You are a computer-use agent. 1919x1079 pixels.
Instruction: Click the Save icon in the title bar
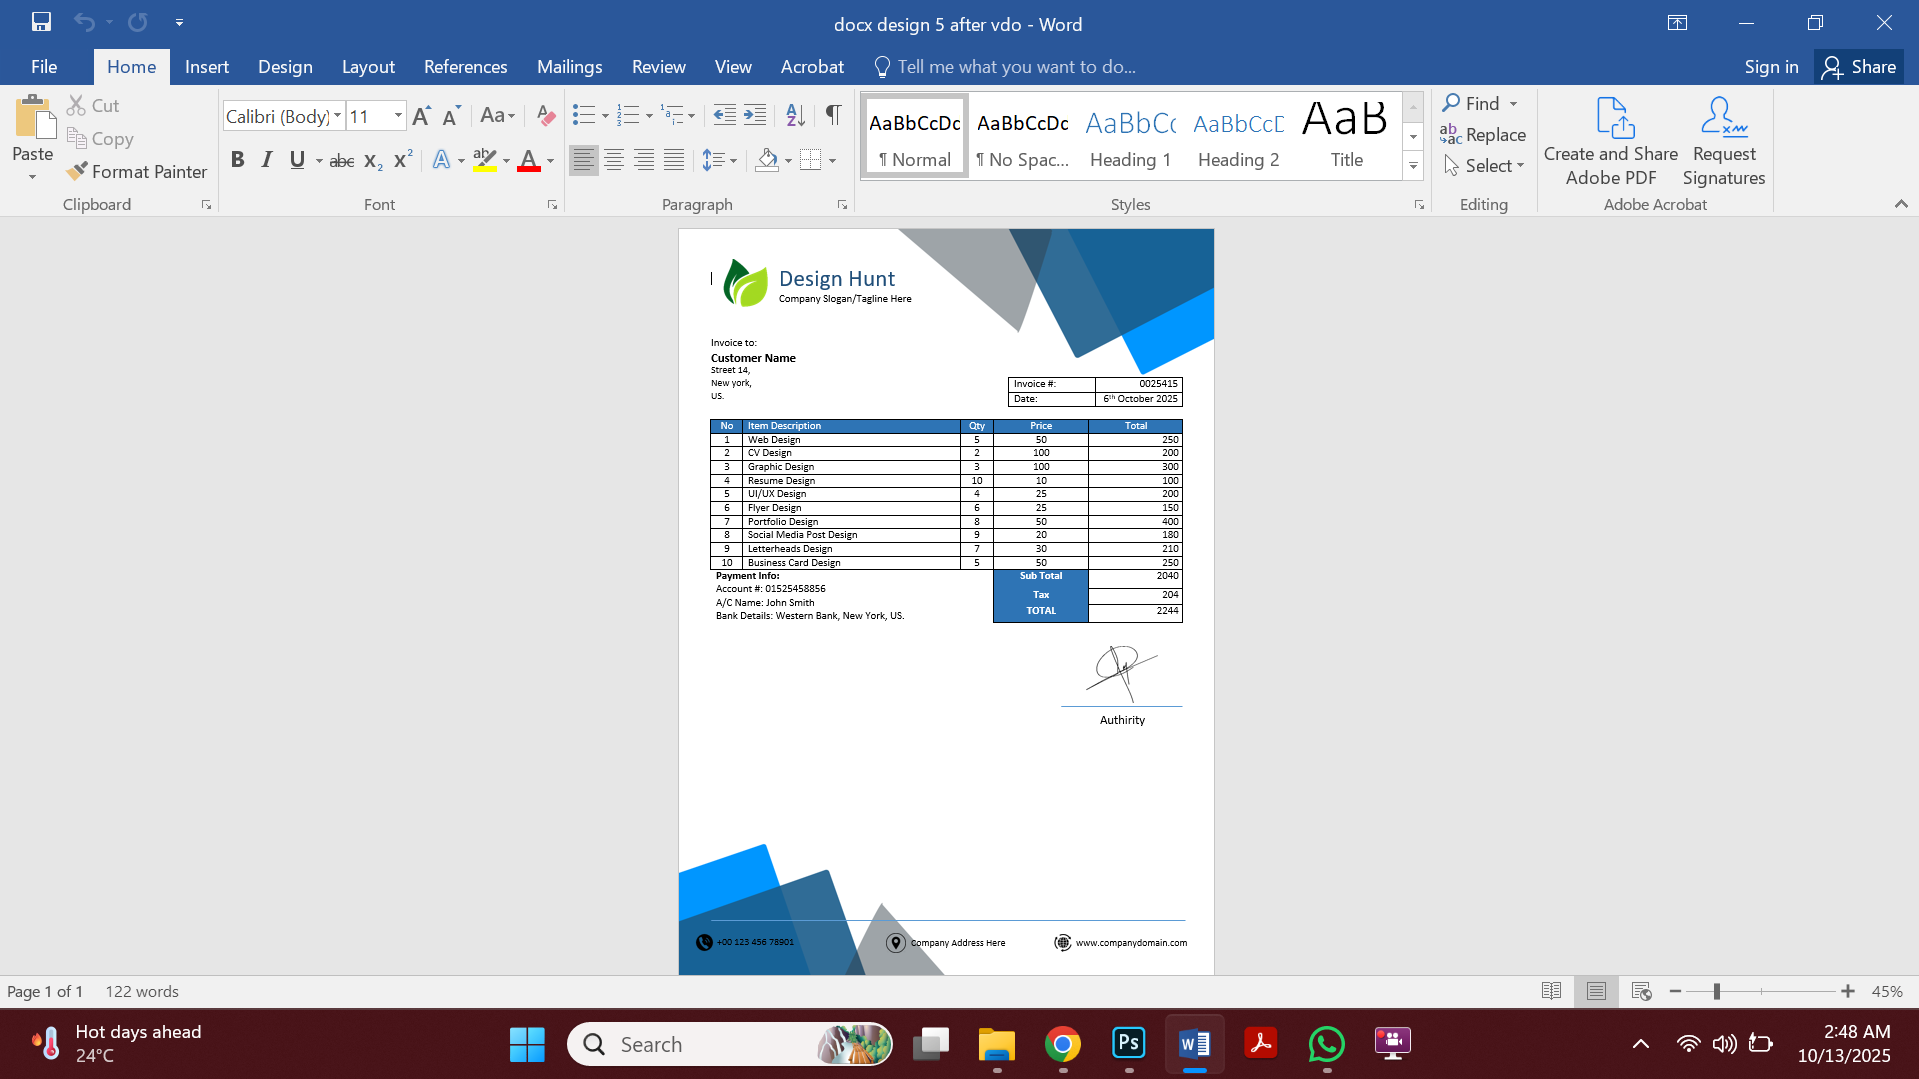[x=41, y=22]
